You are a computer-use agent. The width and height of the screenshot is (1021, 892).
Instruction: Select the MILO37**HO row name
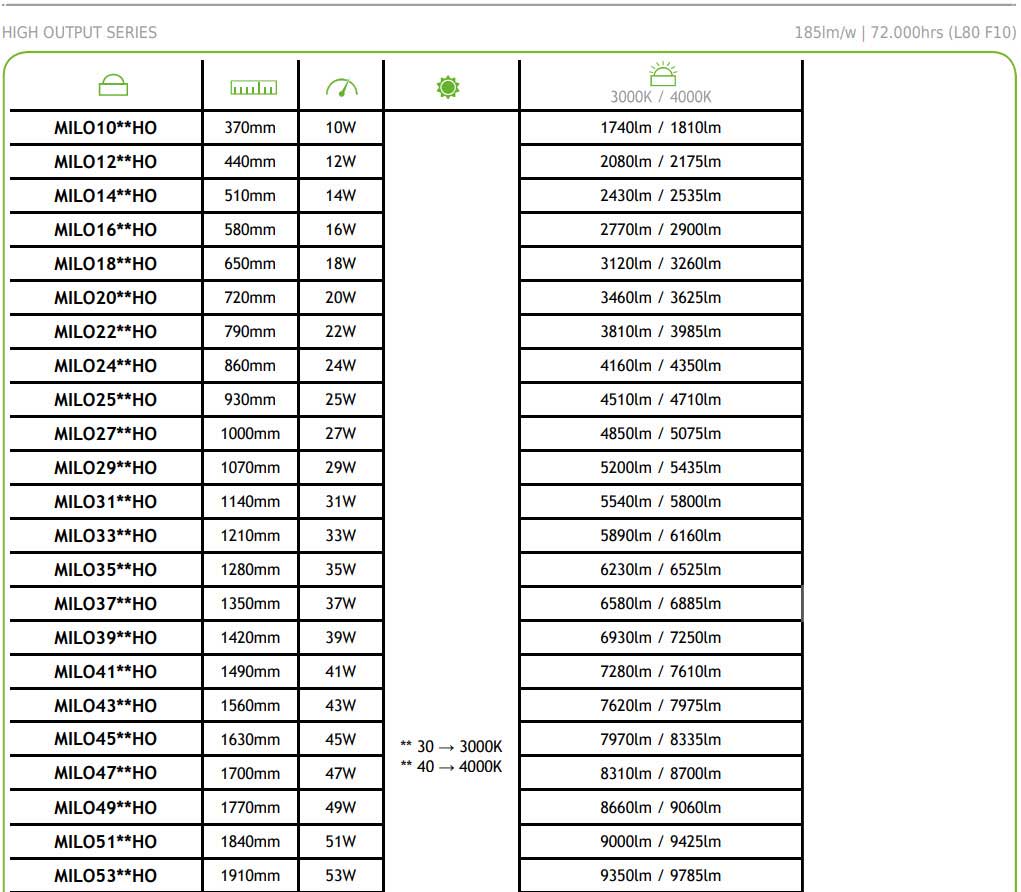coord(105,604)
